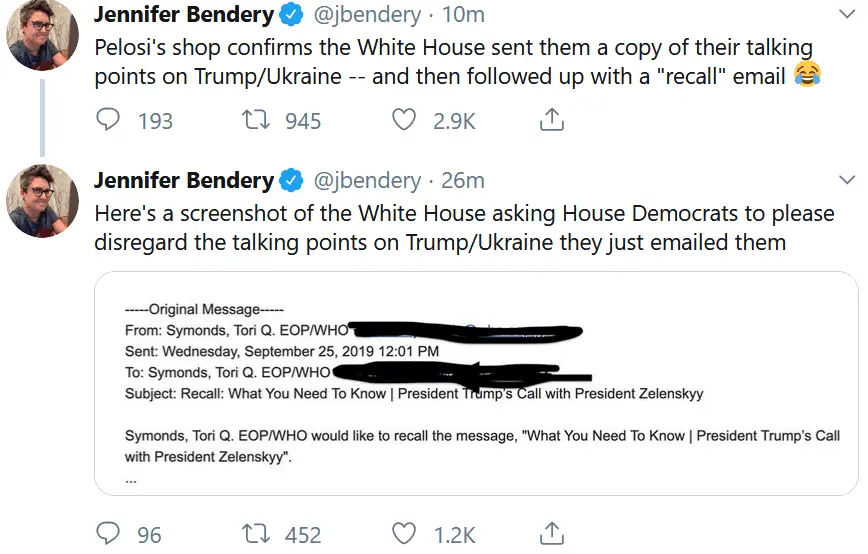Like the tweet with 2.9K likes
868x554 pixels.
pyautogui.click(x=404, y=121)
